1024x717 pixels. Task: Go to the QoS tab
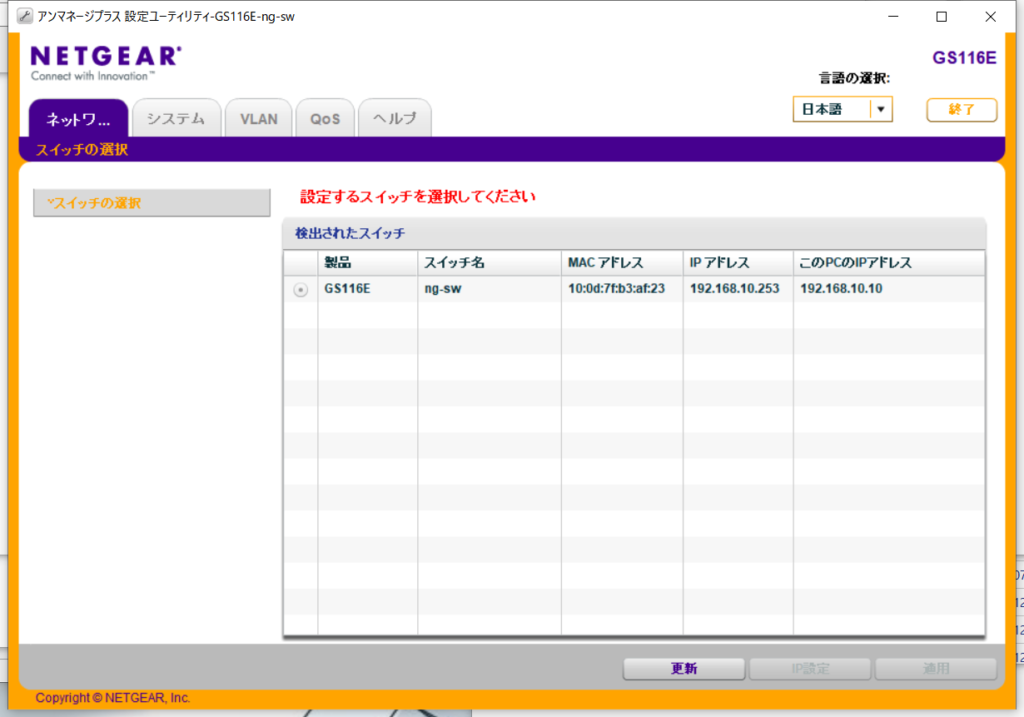[325, 118]
